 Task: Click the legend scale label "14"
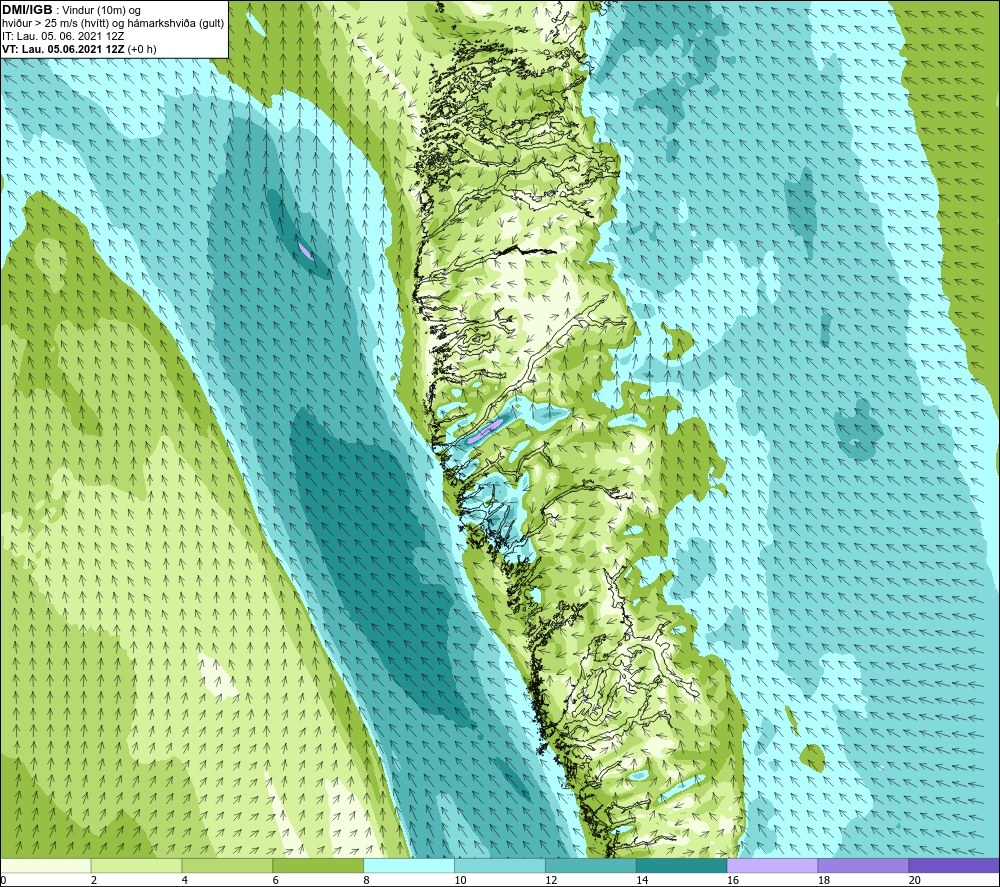tap(642, 880)
